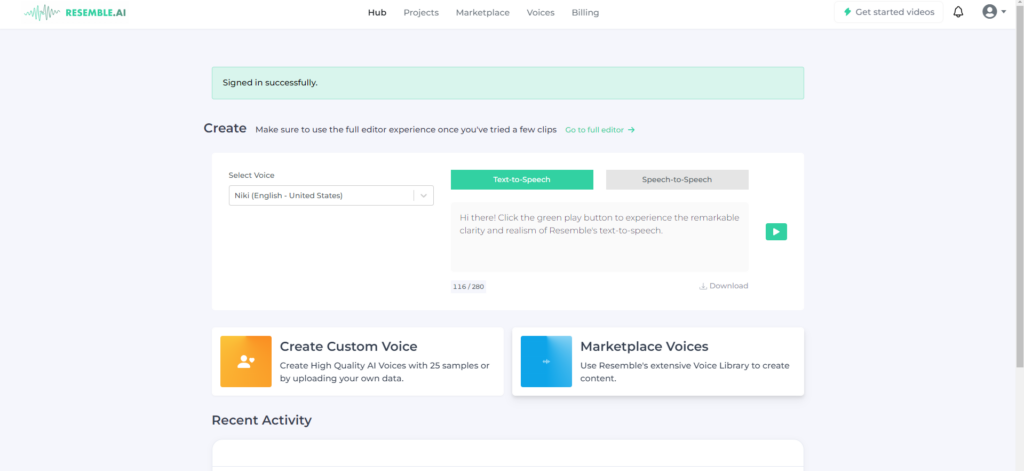Click the Get started videos button
Screen dimensions: 1024x471
coord(888,12)
